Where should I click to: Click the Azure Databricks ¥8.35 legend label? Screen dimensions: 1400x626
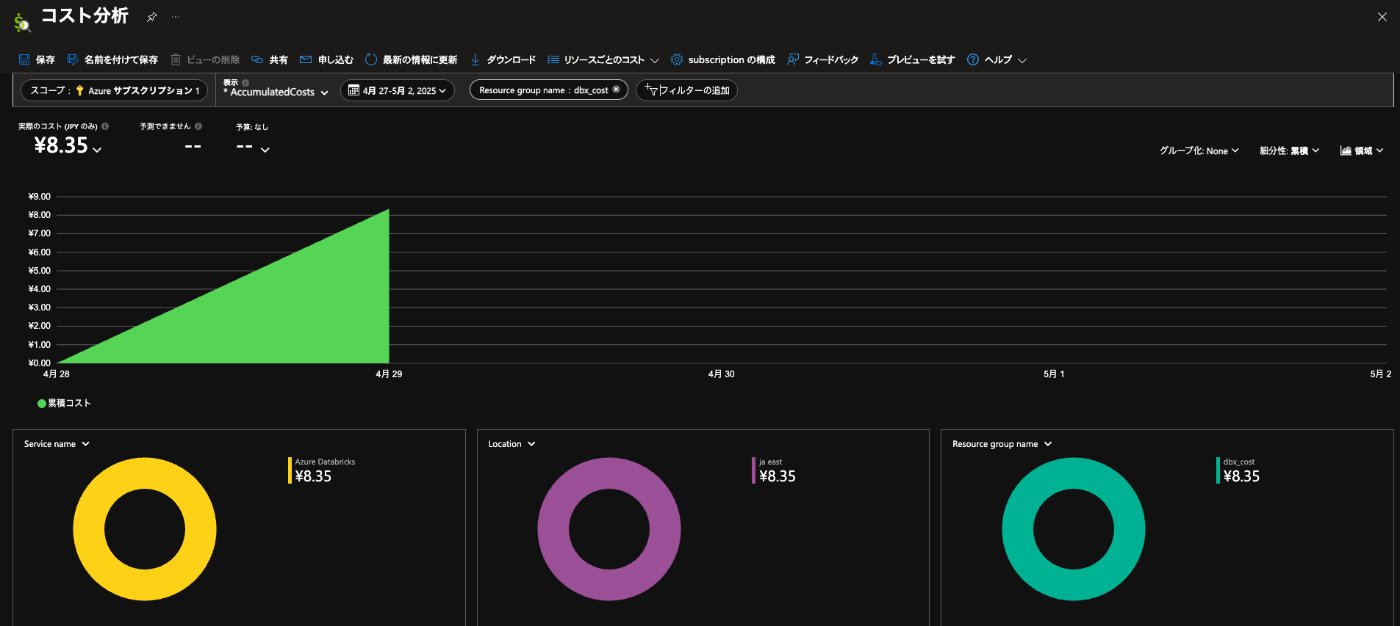(x=325, y=470)
